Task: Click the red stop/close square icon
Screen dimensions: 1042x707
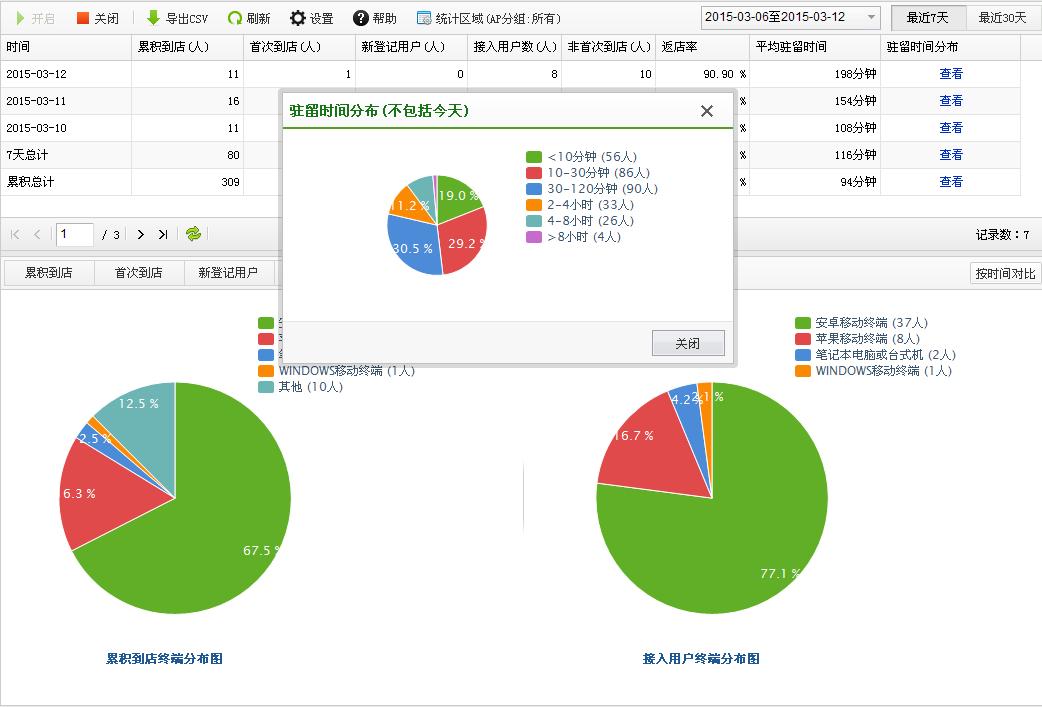Action: tap(83, 18)
